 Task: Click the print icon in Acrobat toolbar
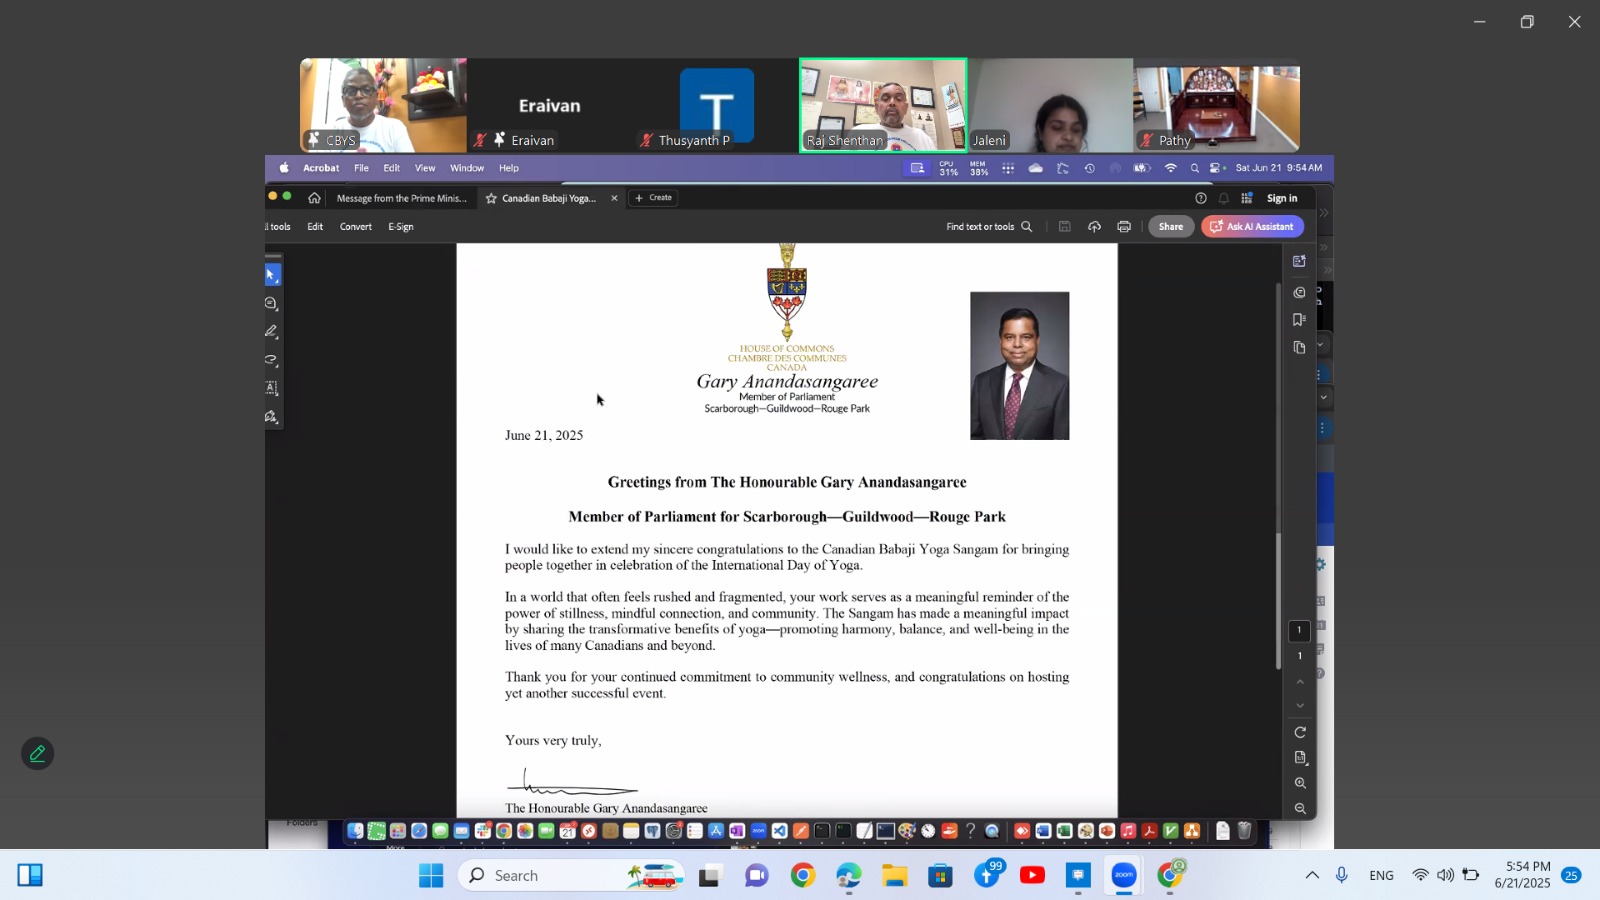(x=1124, y=227)
